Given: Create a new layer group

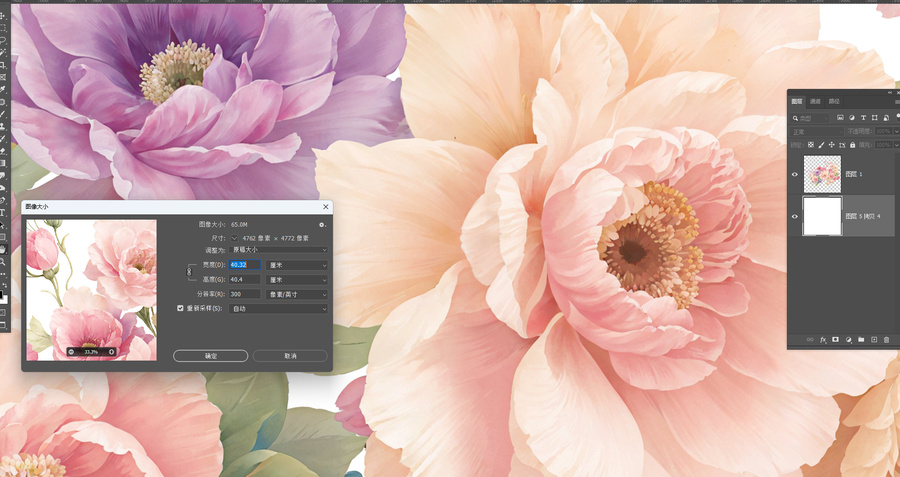Looking at the screenshot, I should tap(861, 340).
